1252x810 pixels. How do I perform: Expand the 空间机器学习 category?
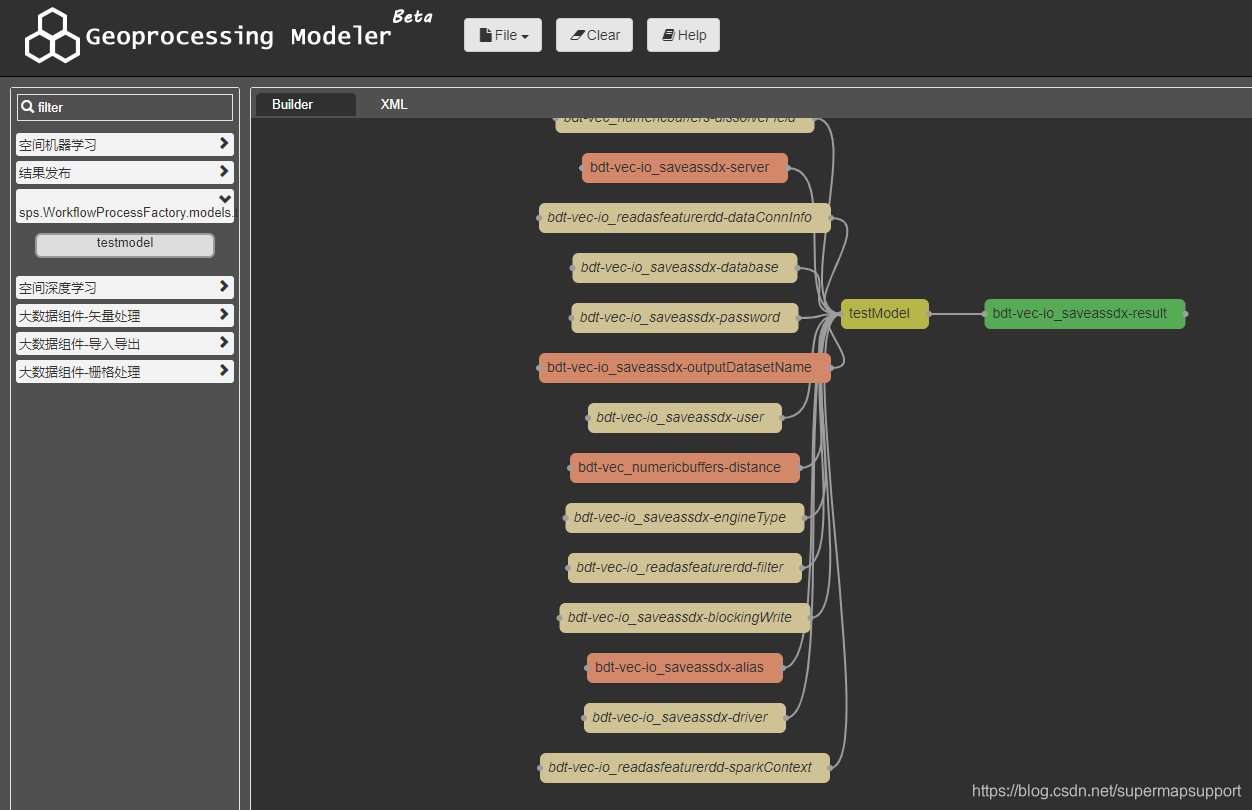125,145
